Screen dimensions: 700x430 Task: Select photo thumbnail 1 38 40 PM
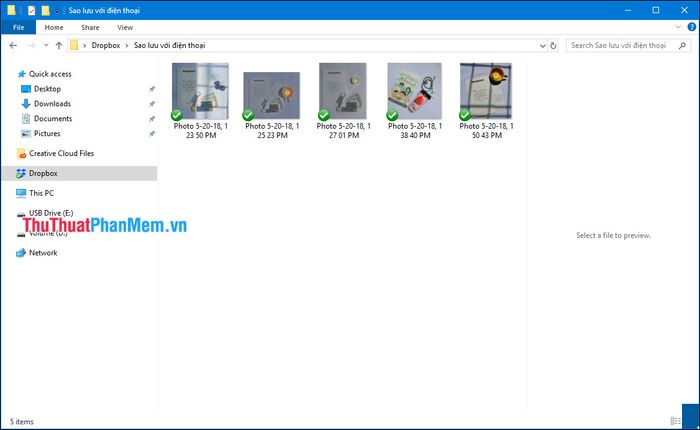click(415, 91)
